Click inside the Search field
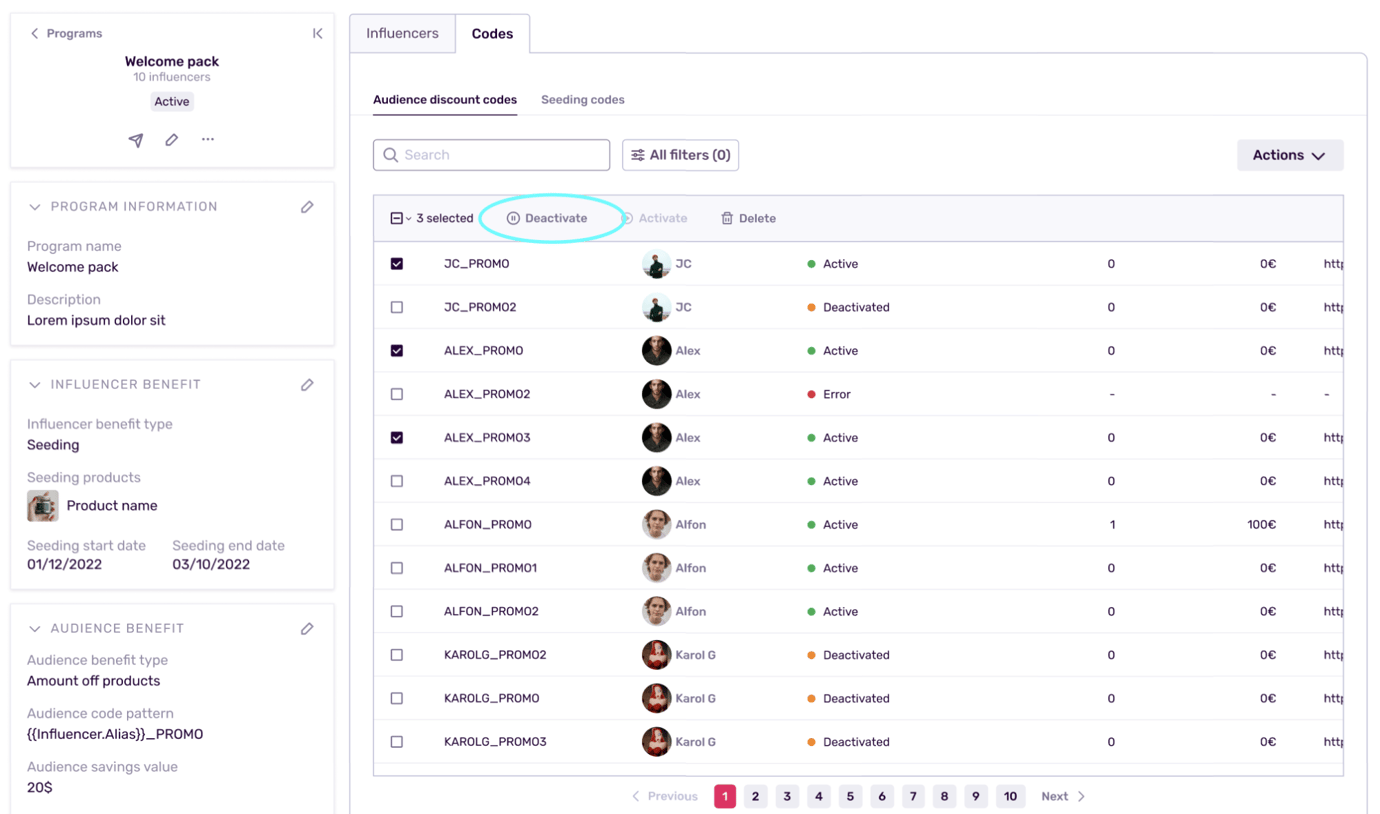 [x=490, y=155]
